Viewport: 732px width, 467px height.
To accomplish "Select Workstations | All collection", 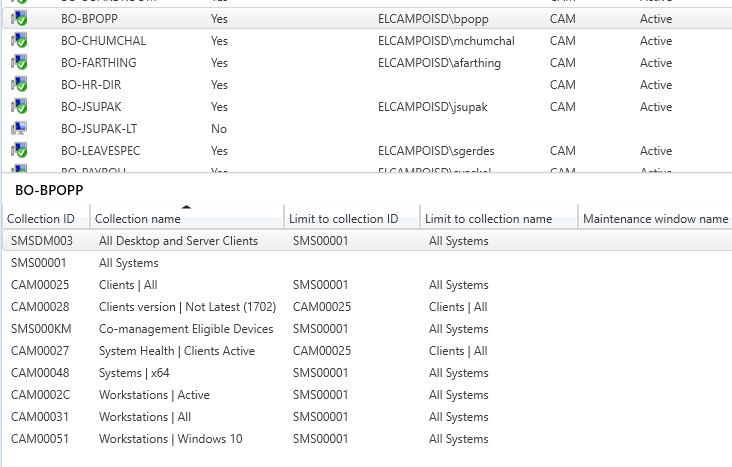I will coord(145,416).
